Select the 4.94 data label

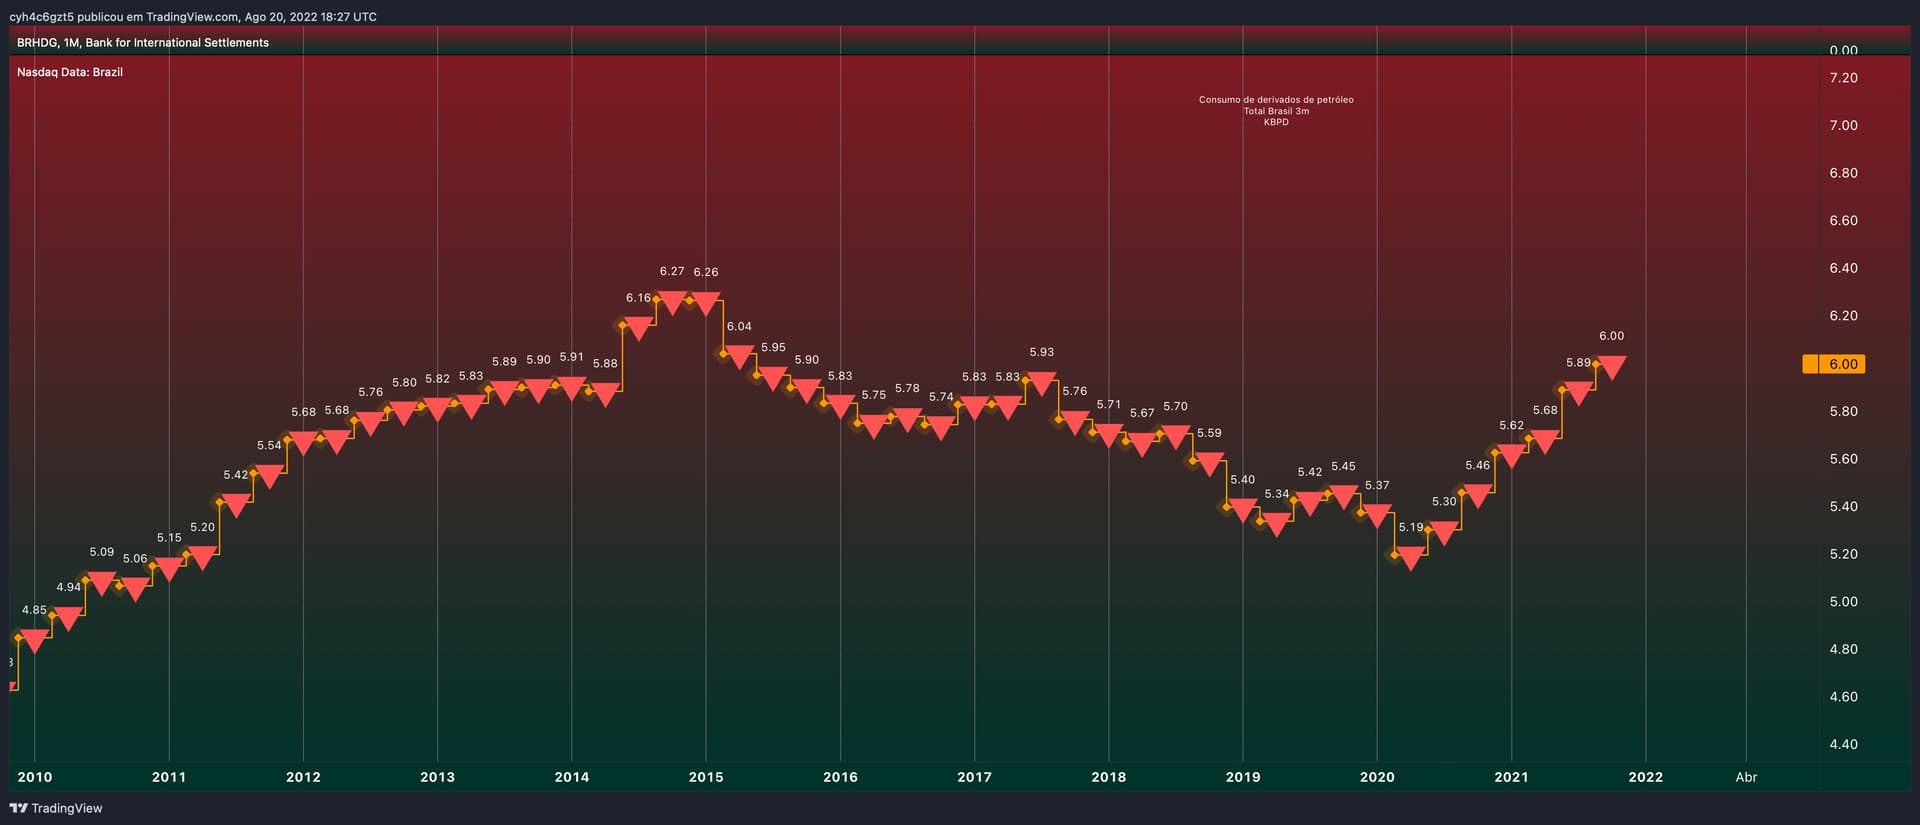click(x=68, y=587)
